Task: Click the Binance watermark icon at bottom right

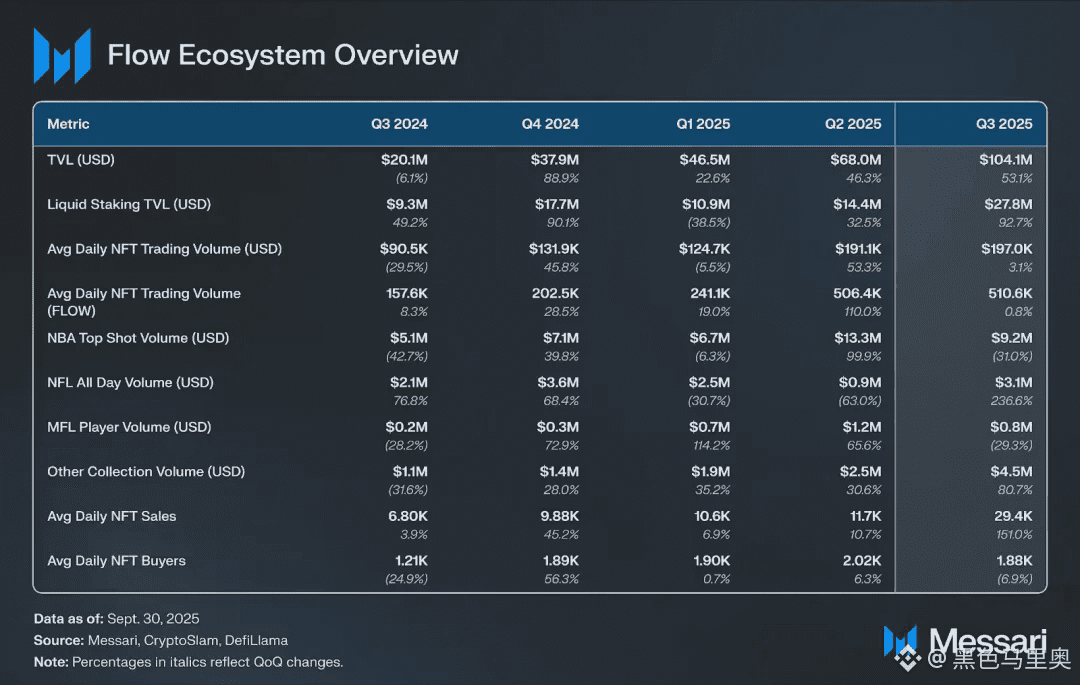Action: [936, 659]
